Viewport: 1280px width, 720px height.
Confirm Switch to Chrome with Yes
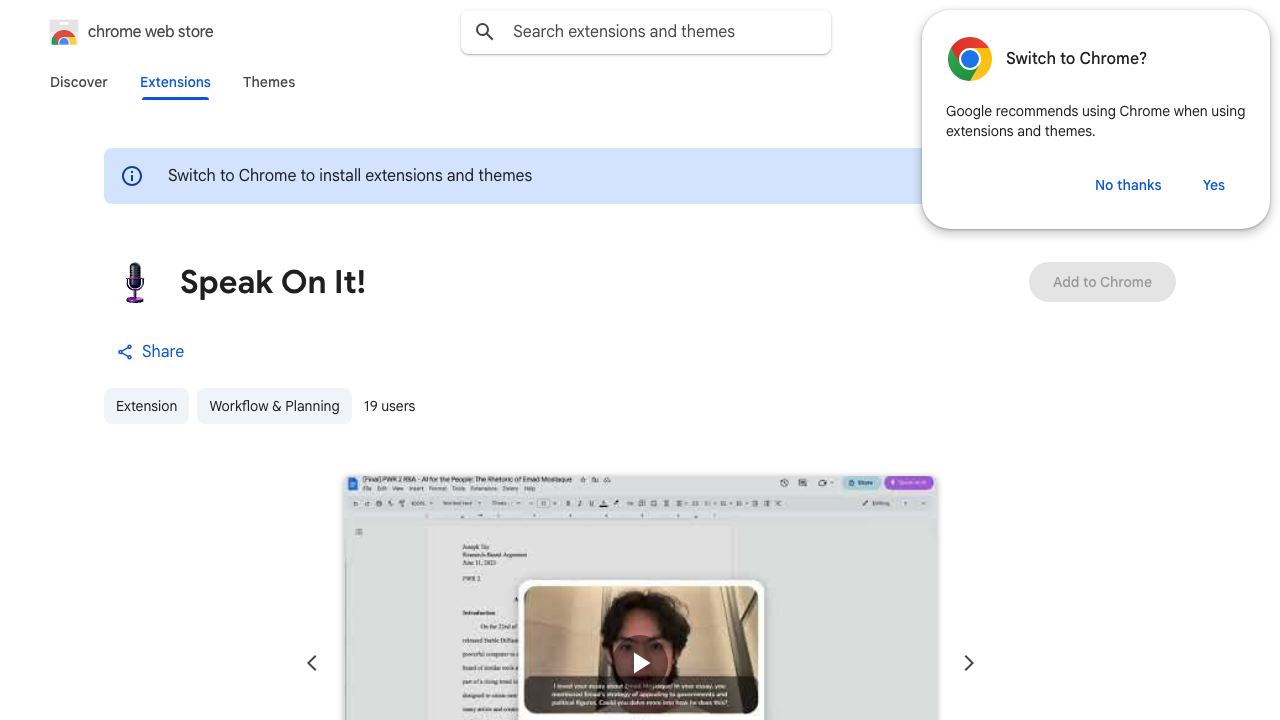pyautogui.click(x=1214, y=185)
